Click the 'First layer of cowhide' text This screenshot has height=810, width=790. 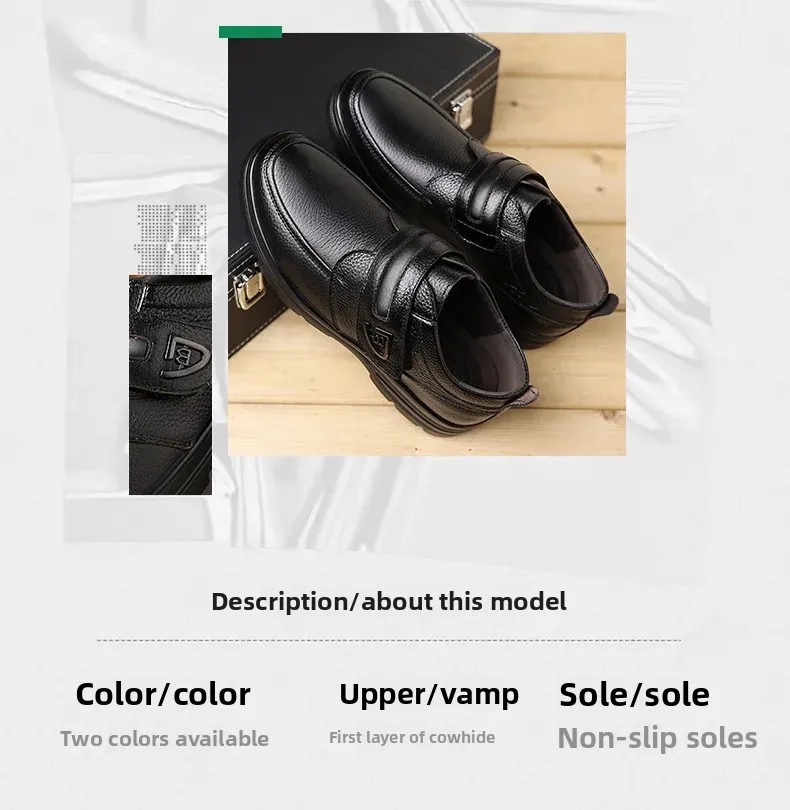tap(412, 737)
